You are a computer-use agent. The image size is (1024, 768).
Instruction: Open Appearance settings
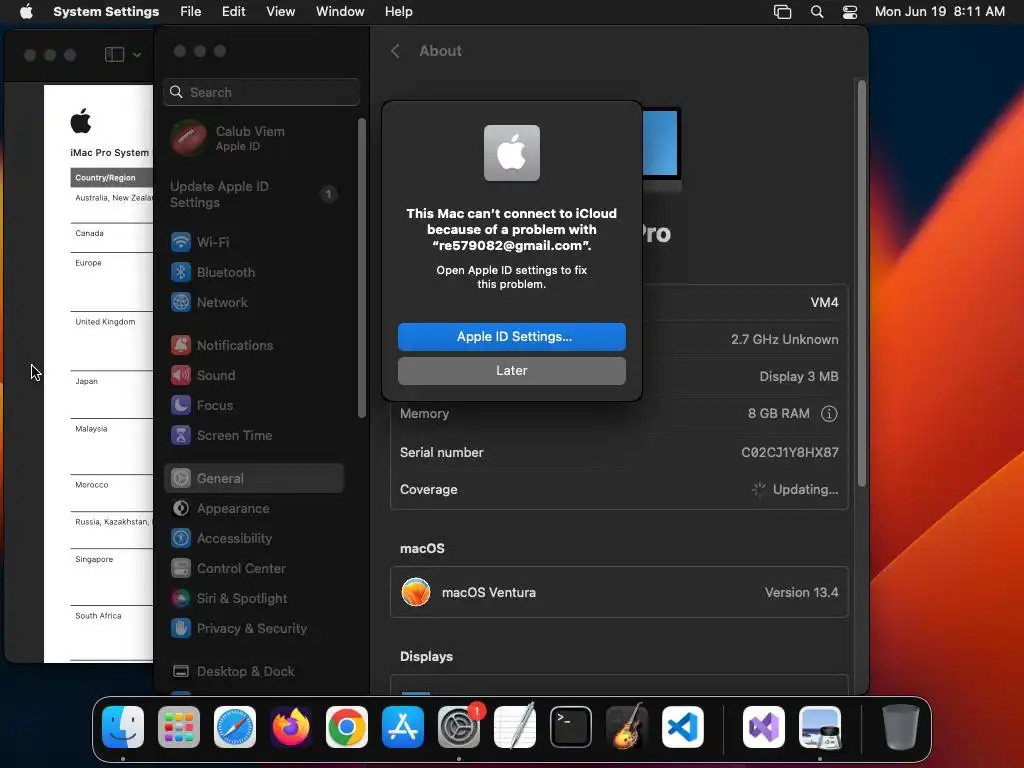pos(253,509)
